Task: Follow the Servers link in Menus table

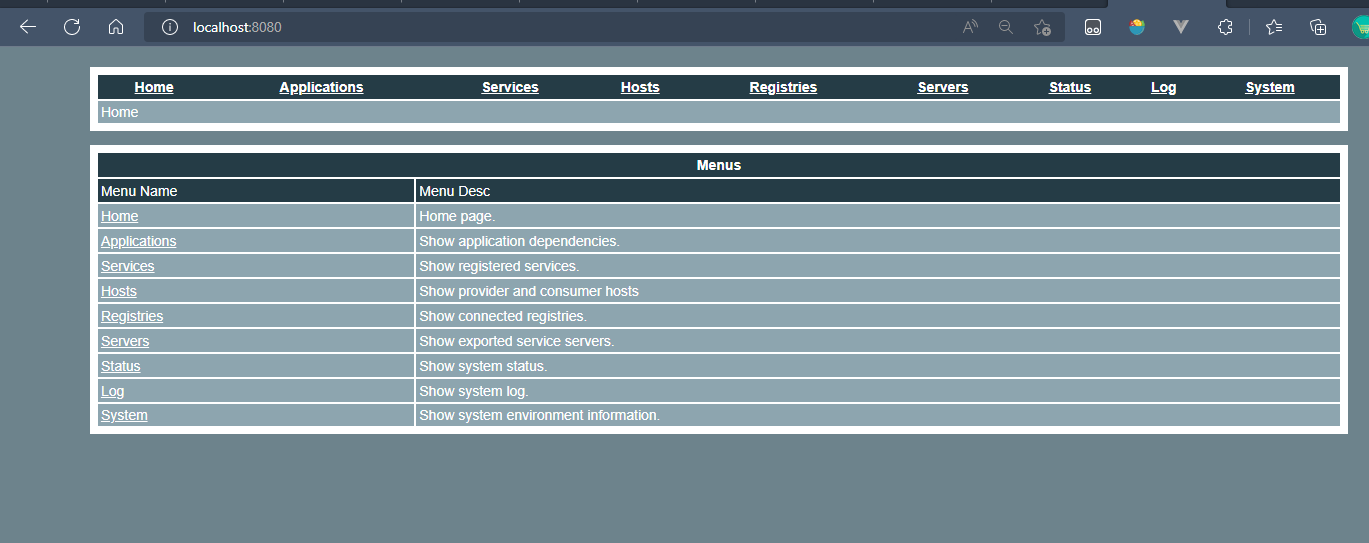Action: (x=125, y=341)
